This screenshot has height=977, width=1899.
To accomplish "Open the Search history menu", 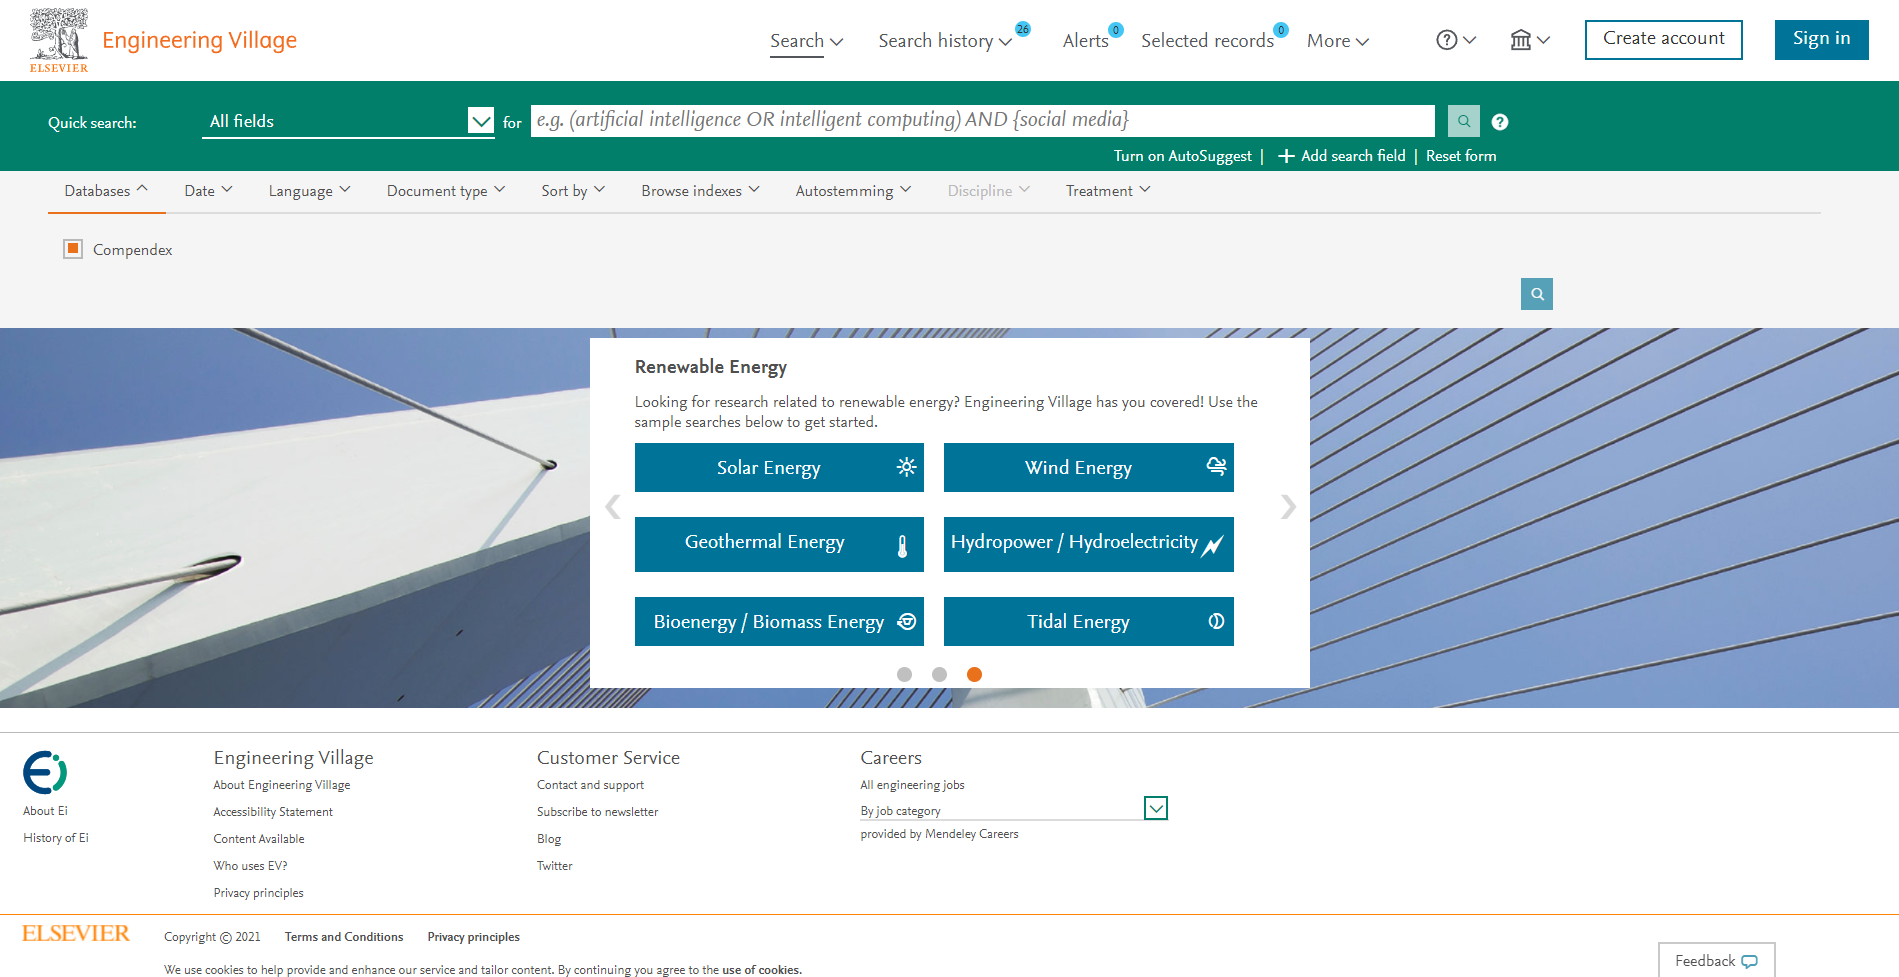I will (x=945, y=41).
